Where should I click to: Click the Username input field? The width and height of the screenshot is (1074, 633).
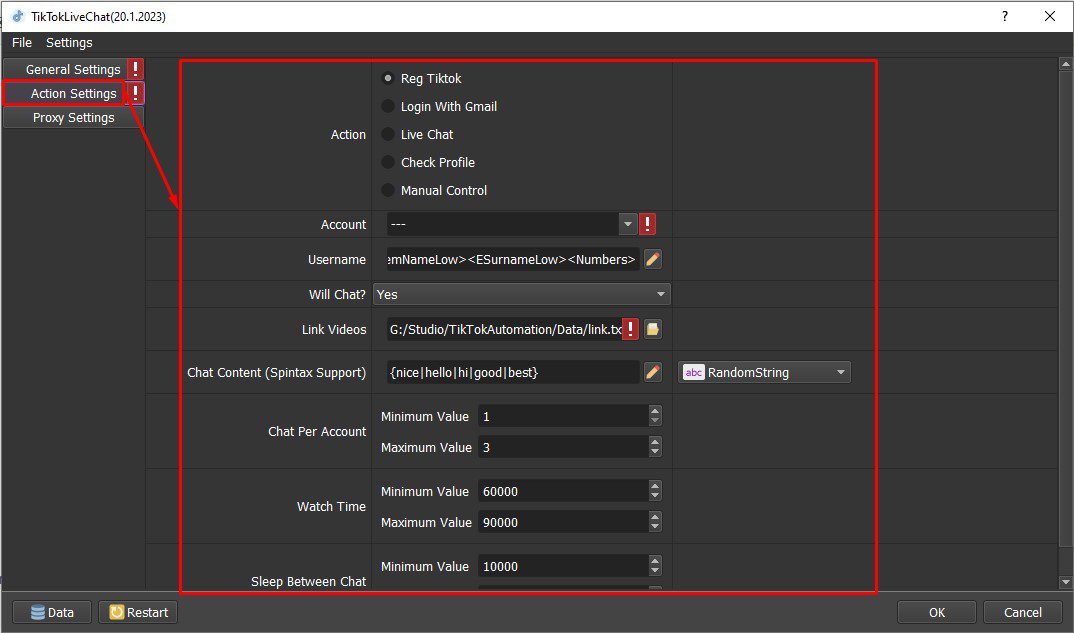[513, 259]
